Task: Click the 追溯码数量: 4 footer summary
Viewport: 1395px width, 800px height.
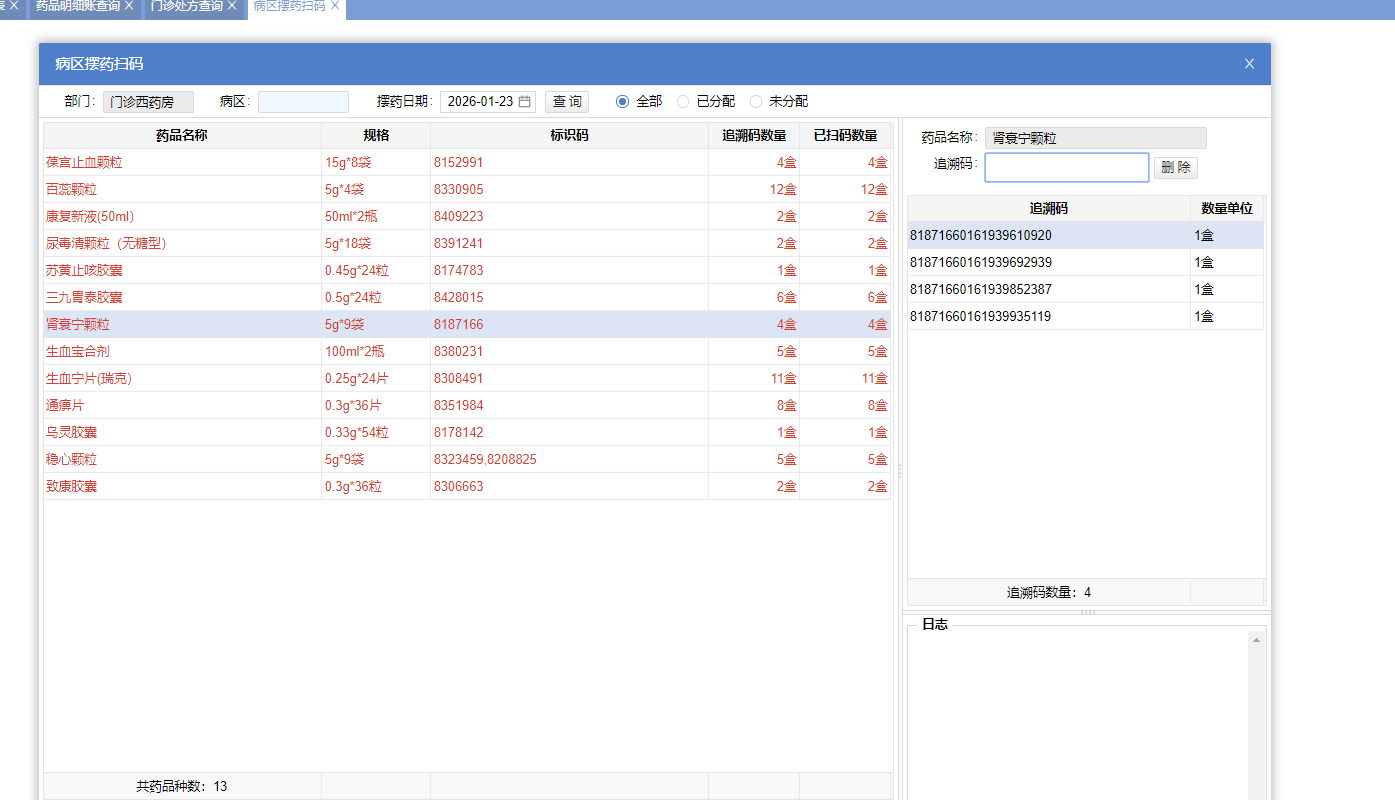Action: tap(1049, 592)
